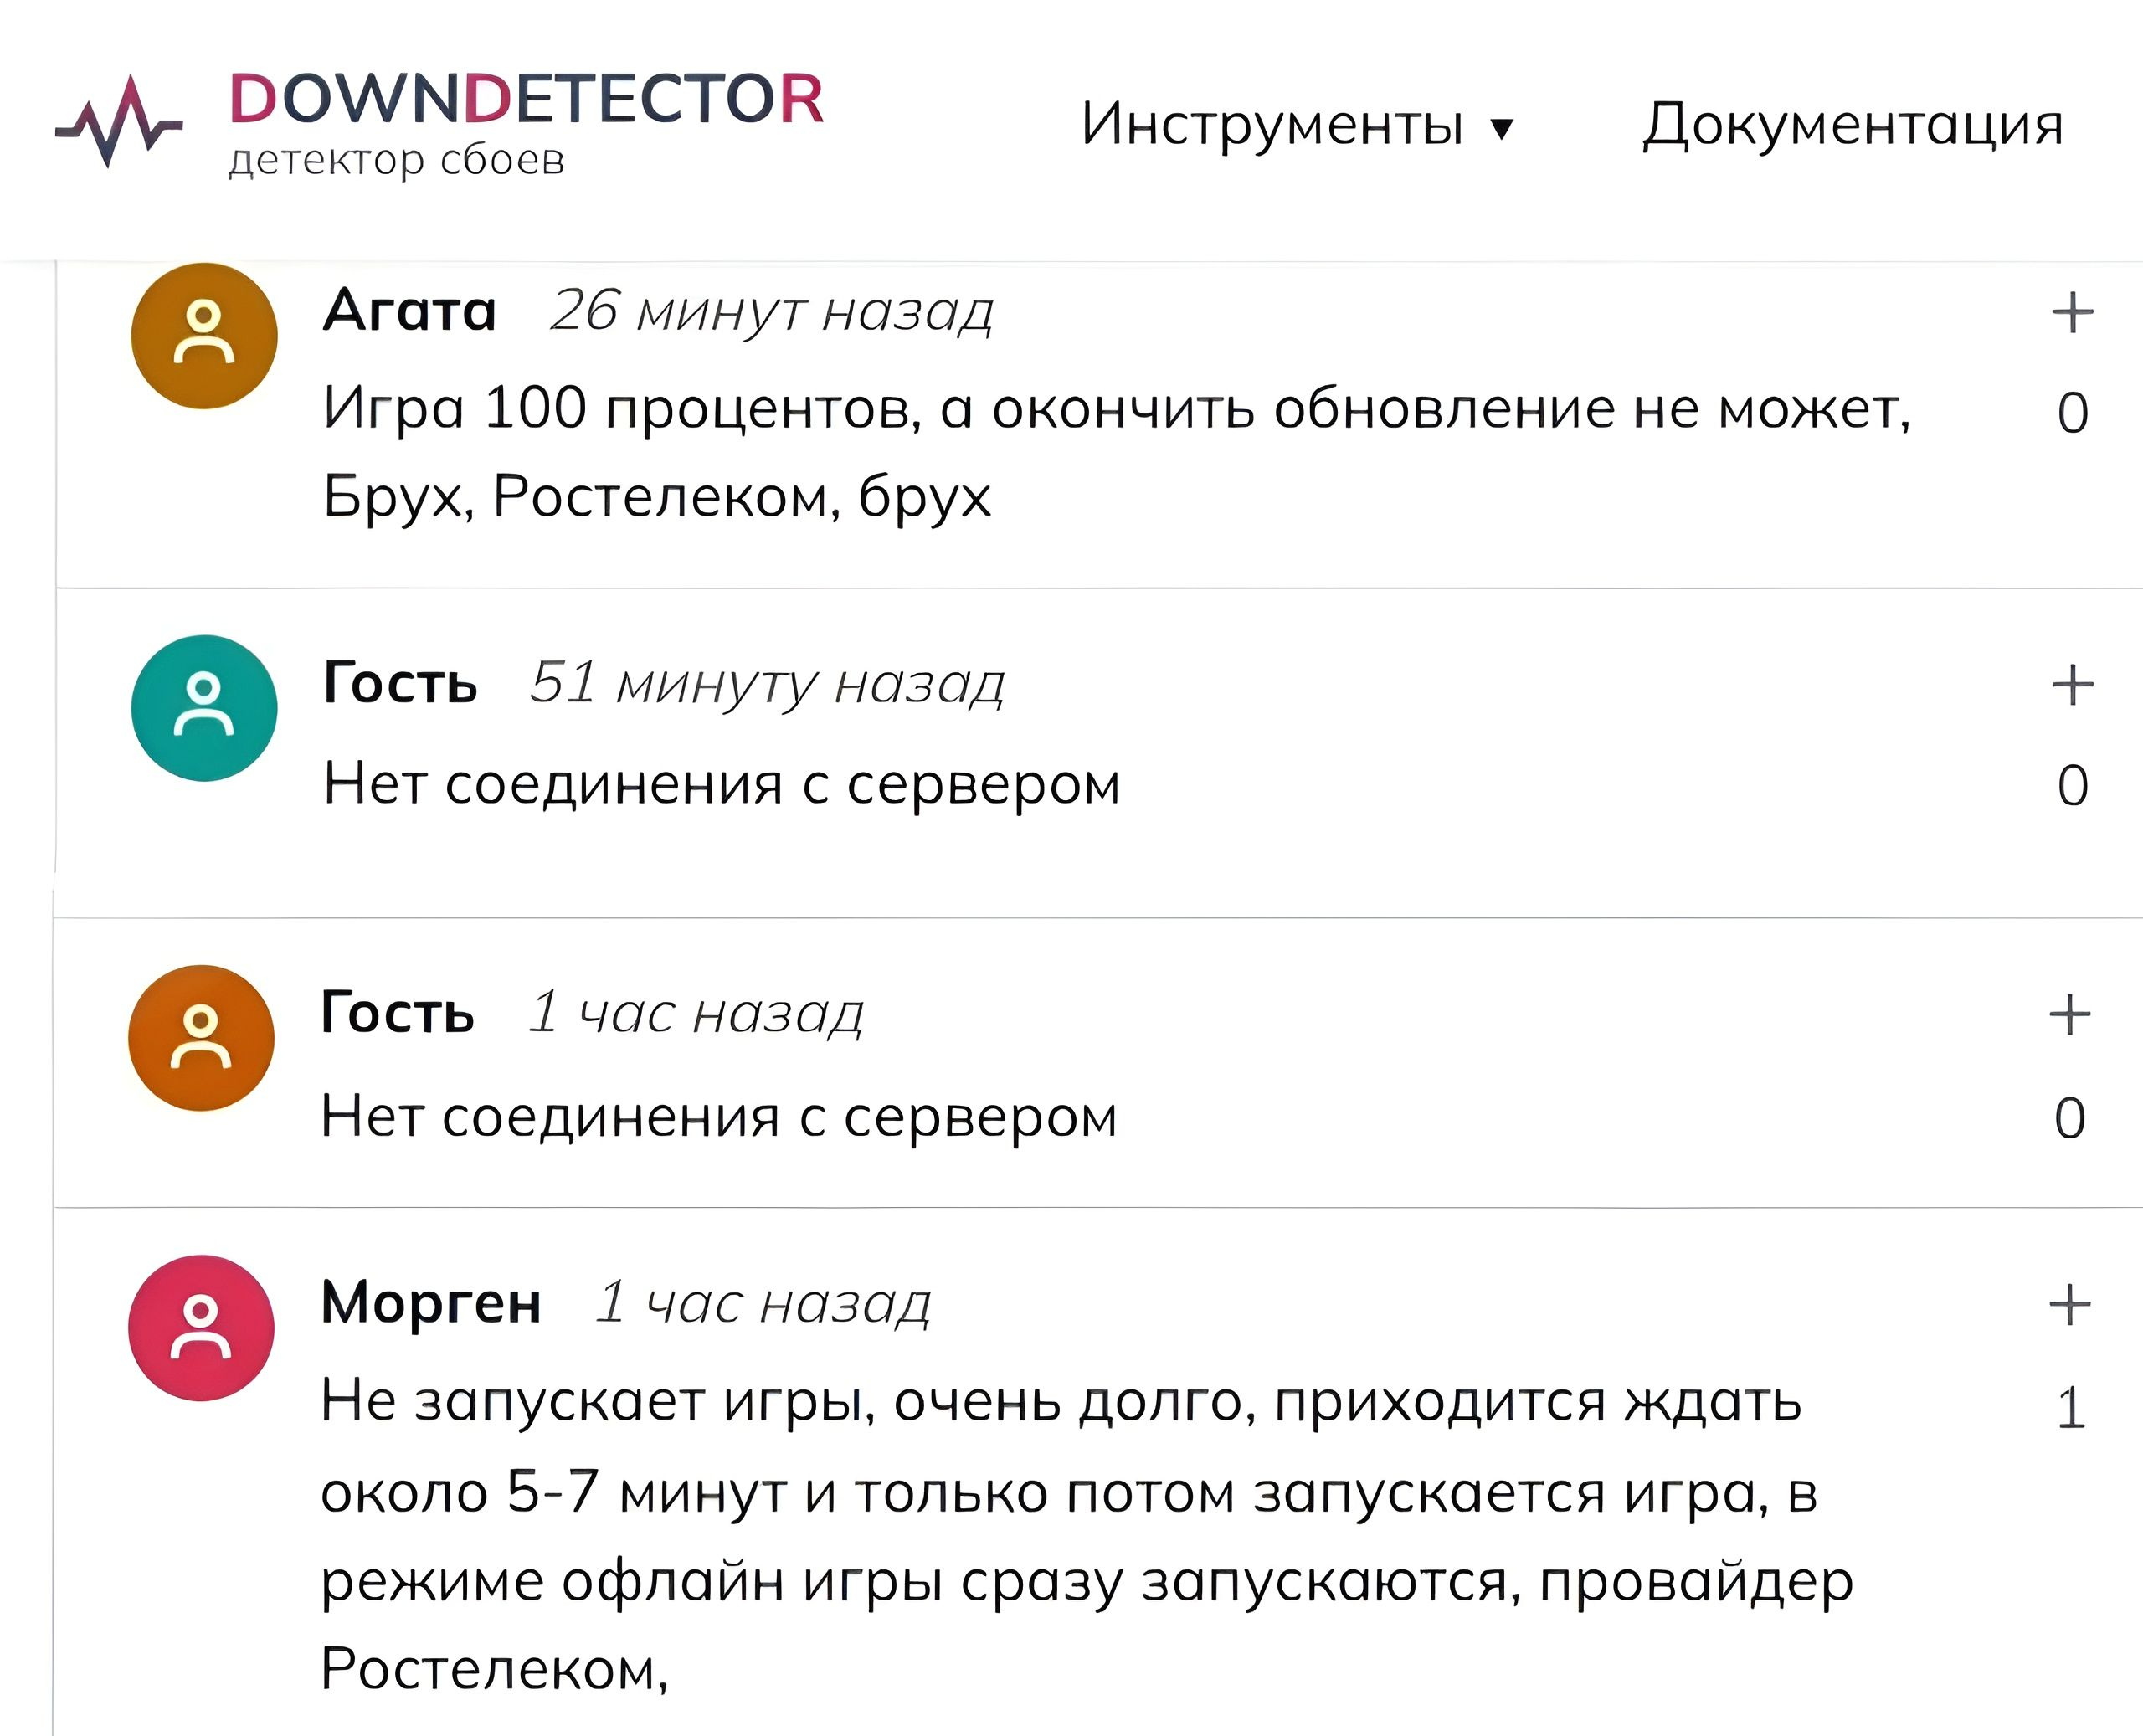Click the DOWNDETECTOR logo text
The width and height of the screenshot is (2143, 1736).
526,99
